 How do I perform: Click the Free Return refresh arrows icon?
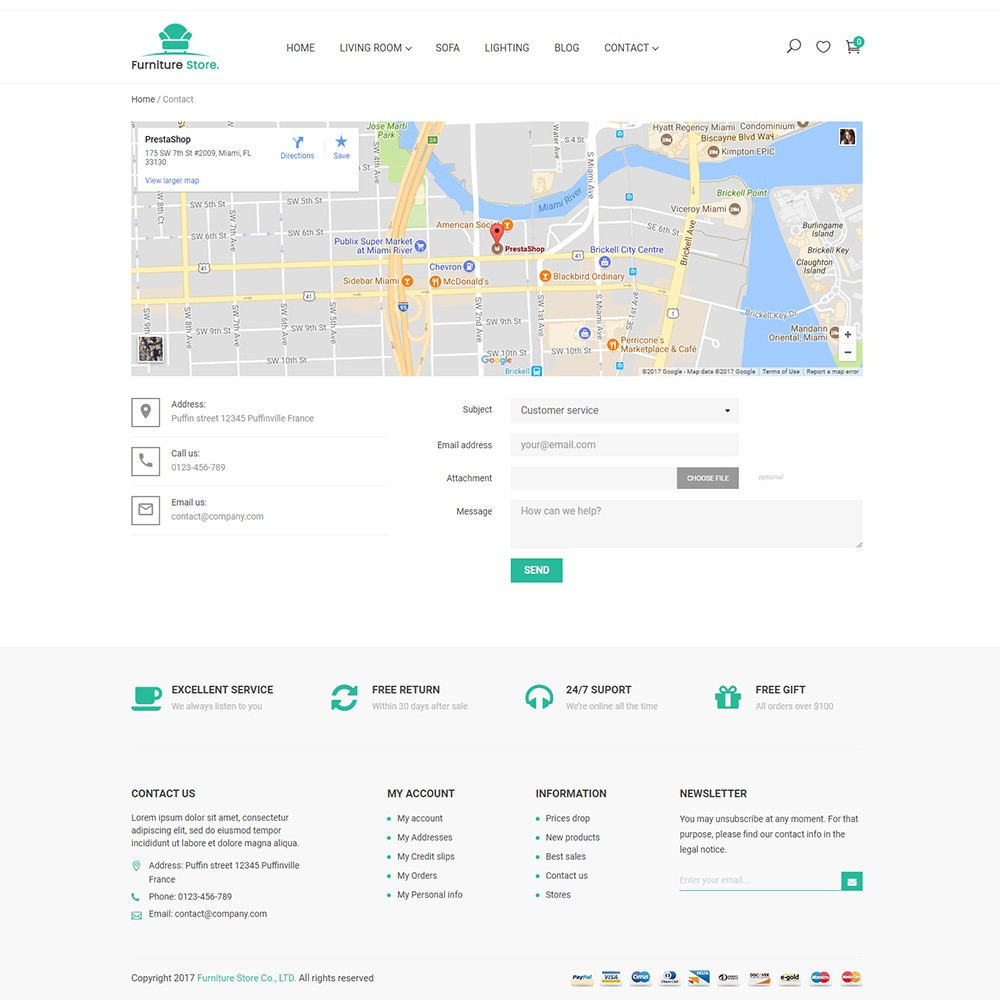tap(344, 698)
